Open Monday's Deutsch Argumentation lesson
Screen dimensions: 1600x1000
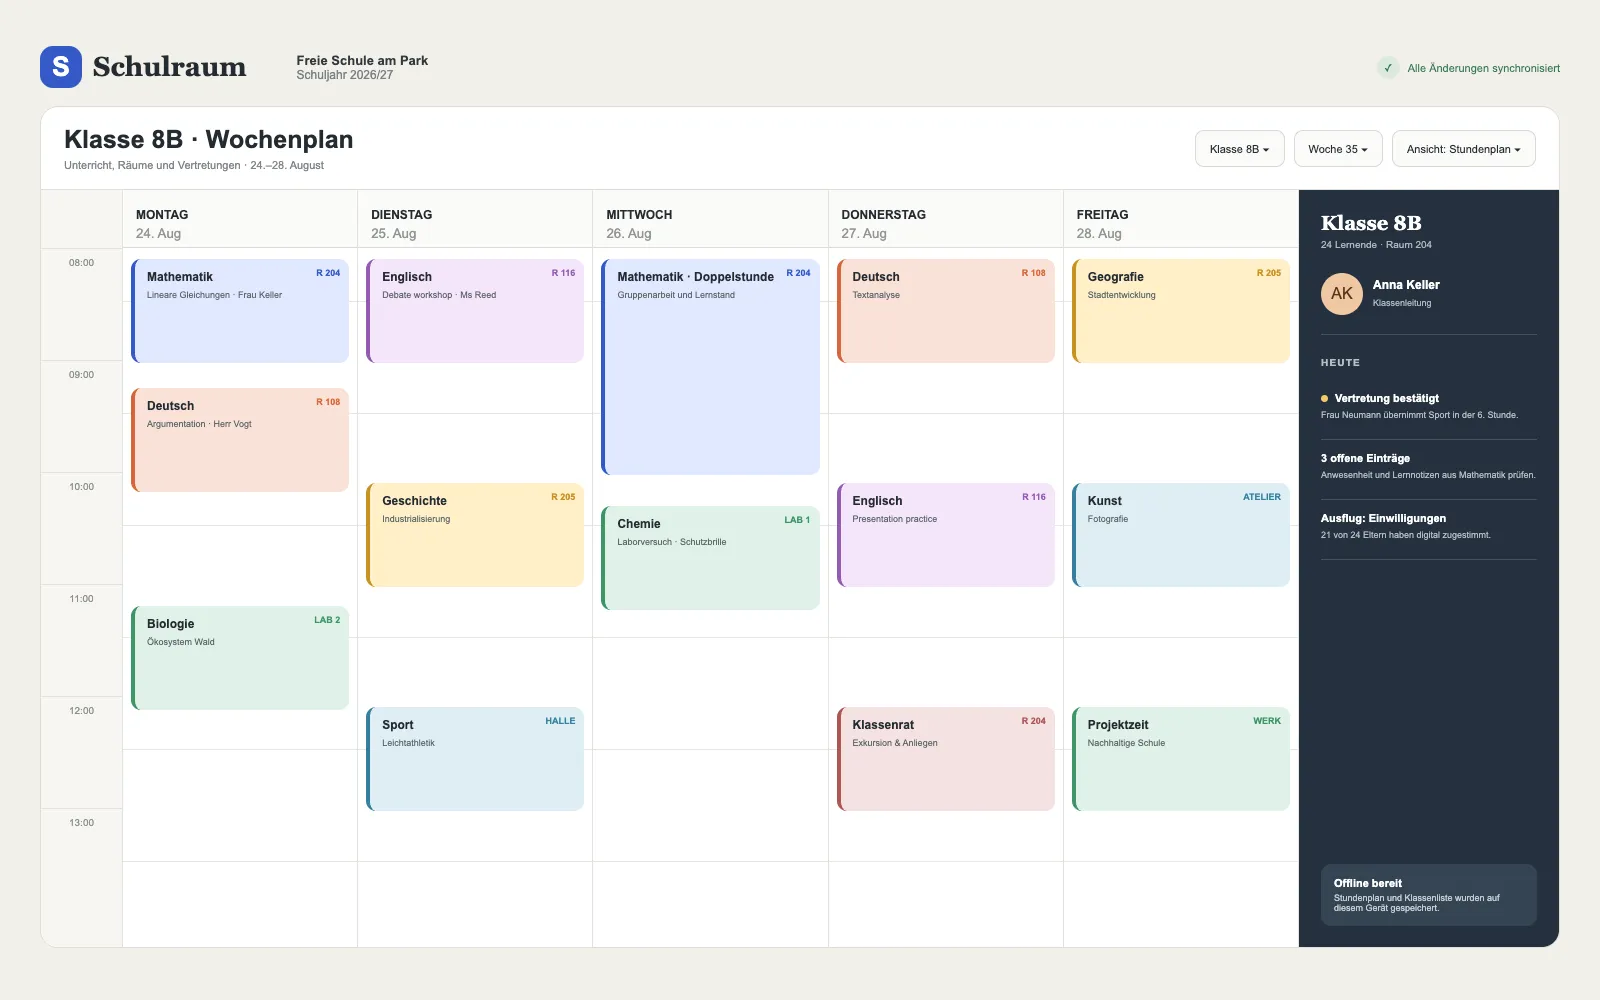click(x=240, y=440)
